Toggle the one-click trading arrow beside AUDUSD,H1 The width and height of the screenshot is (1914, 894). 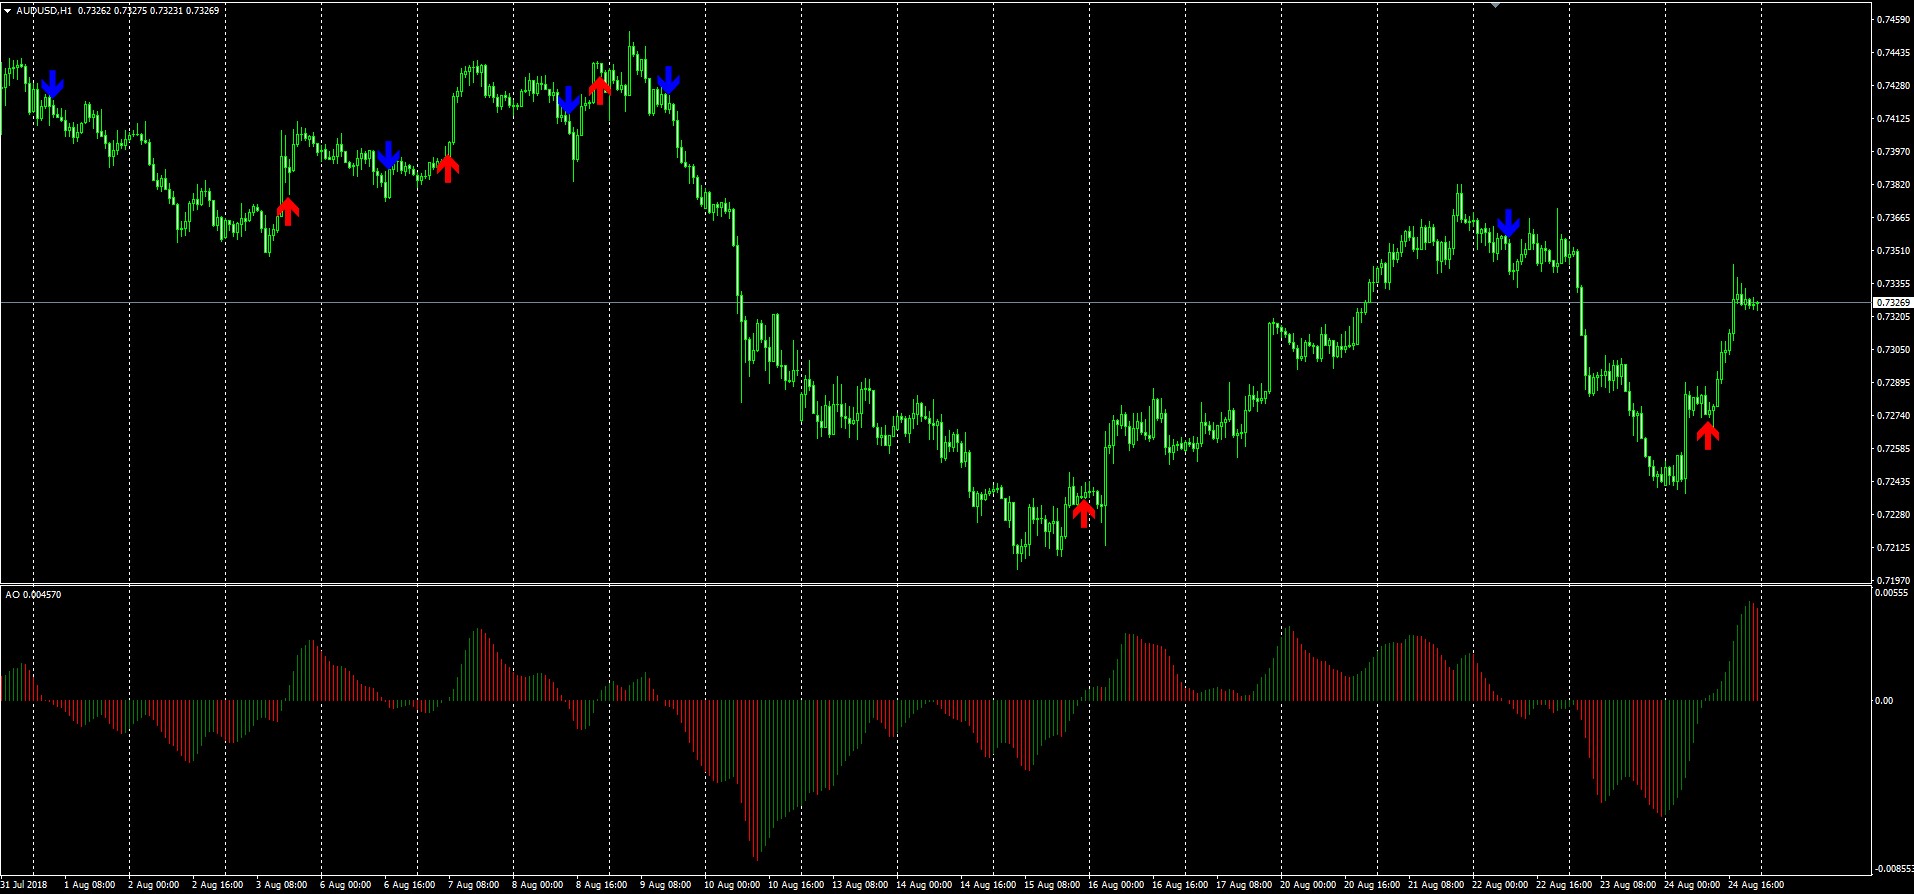[x=7, y=10]
